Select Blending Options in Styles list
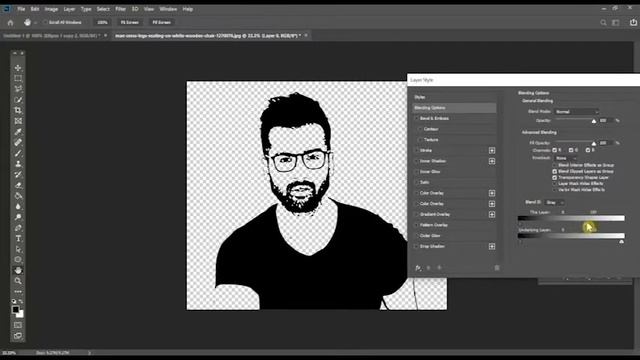 455,108
